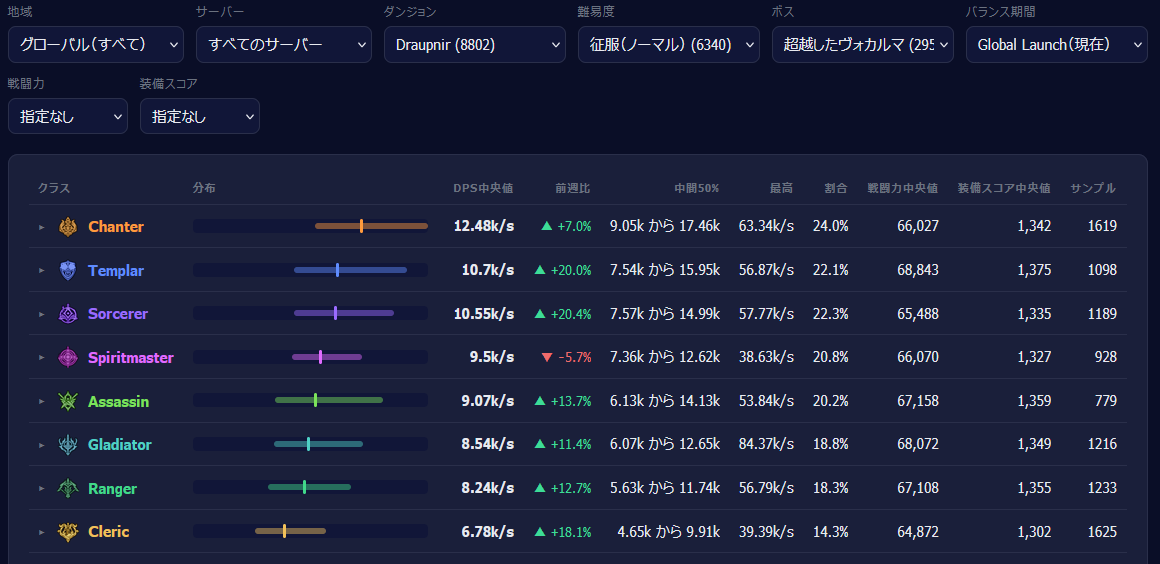Click the Gladiator class icon

(x=67, y=445)
